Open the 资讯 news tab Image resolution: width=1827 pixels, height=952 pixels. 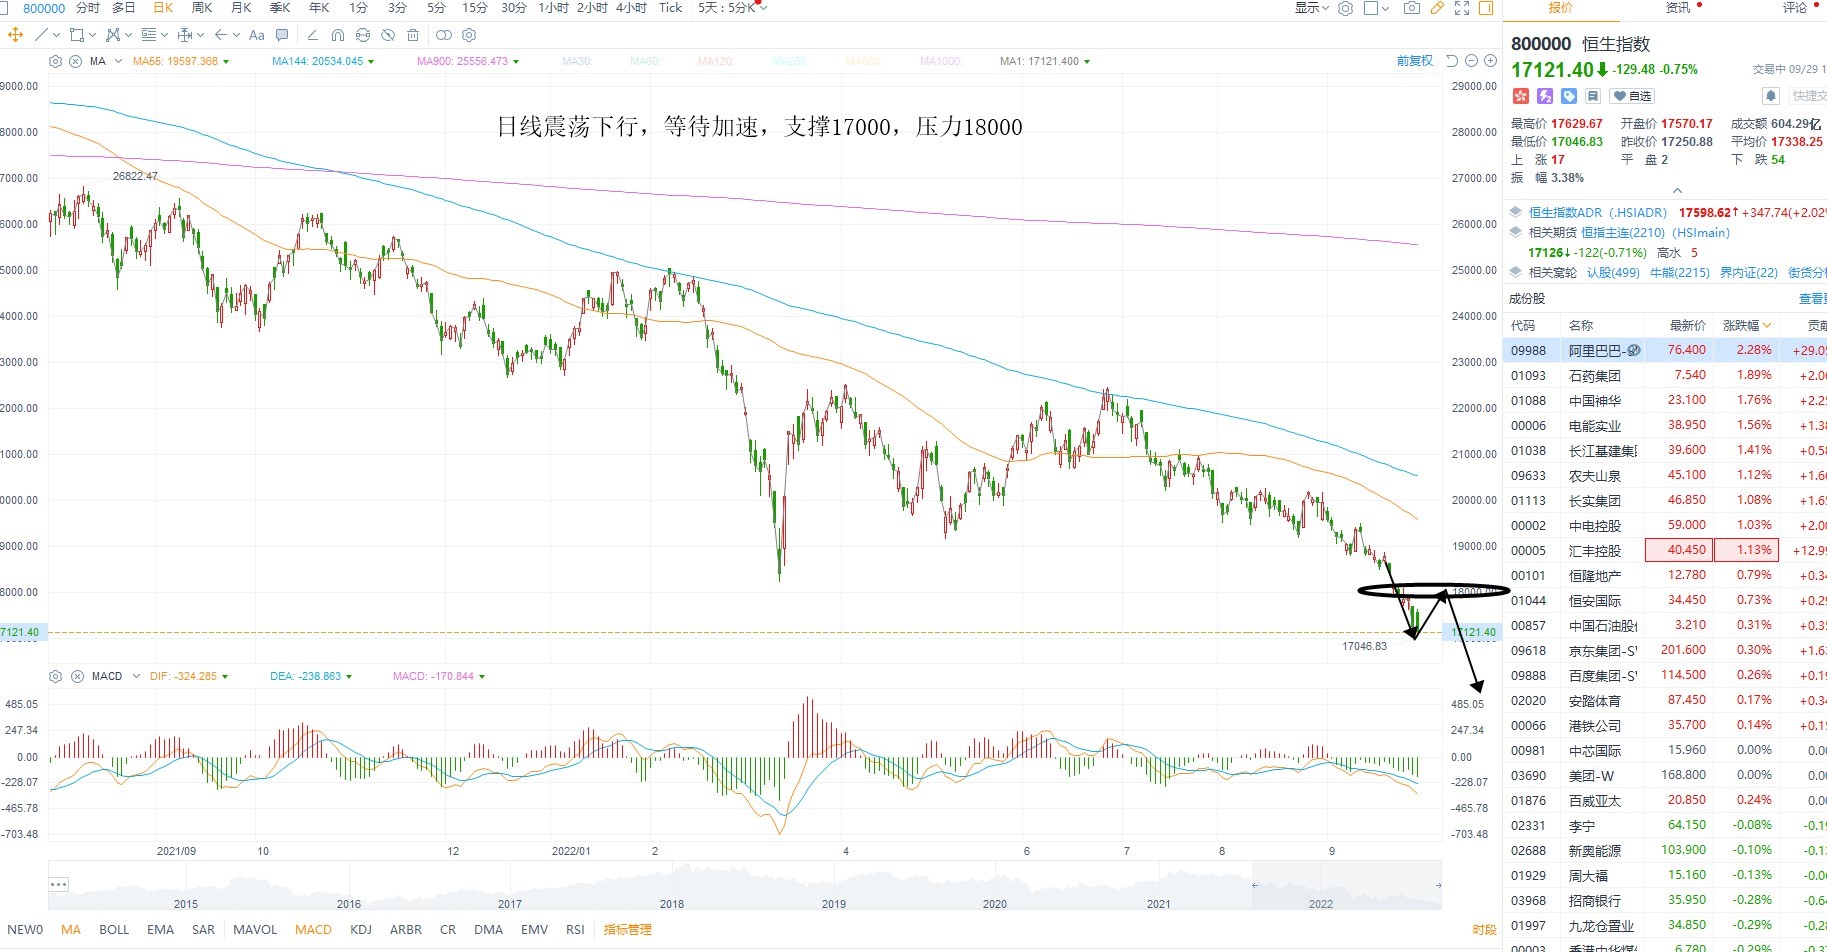tap(1677, 8)
